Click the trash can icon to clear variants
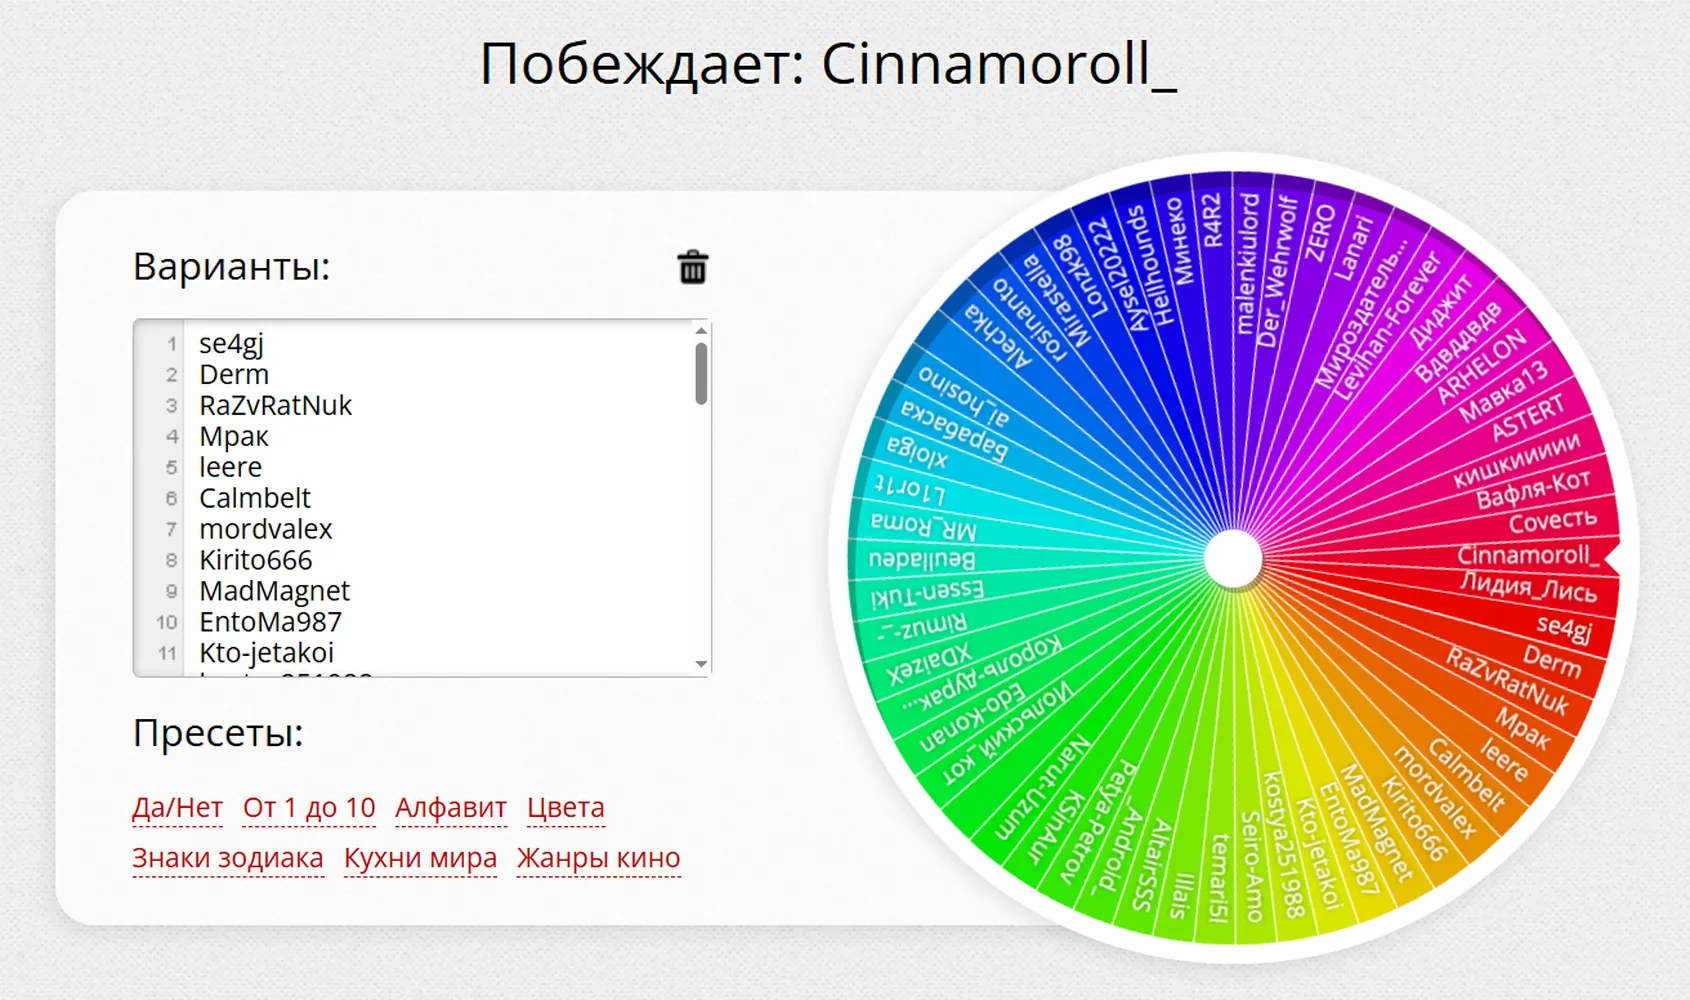Screen dimensions: 1690x1000 click(x=693, y=267)
